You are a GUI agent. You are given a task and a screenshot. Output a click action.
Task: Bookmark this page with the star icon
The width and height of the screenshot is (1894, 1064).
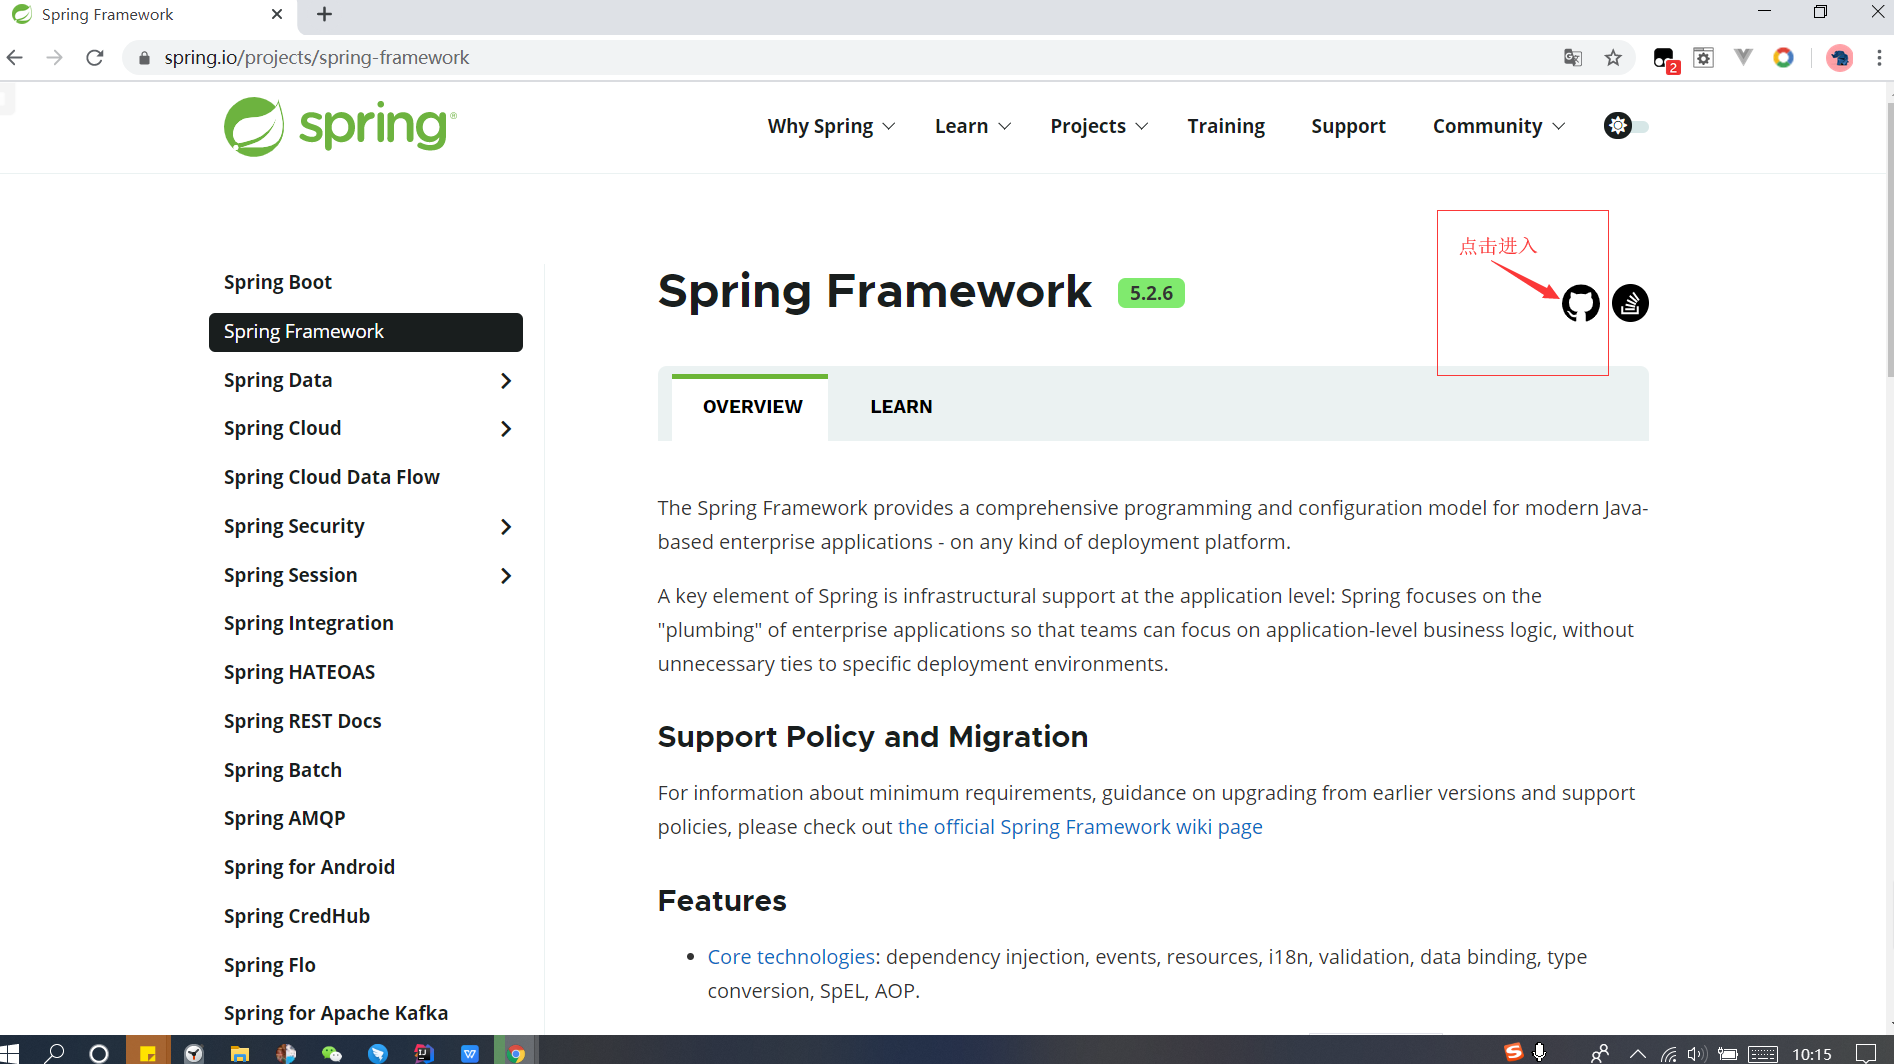(x=1613, y=57)
